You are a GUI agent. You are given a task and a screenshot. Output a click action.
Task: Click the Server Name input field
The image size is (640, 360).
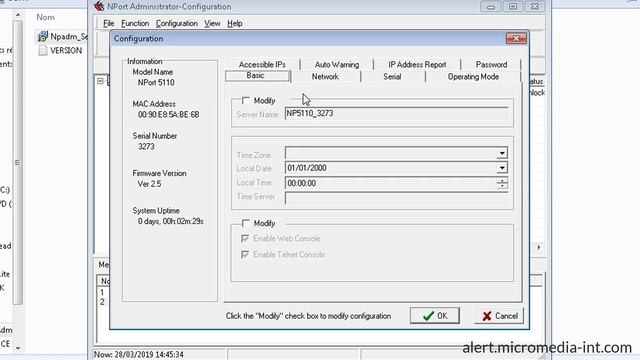396,113
